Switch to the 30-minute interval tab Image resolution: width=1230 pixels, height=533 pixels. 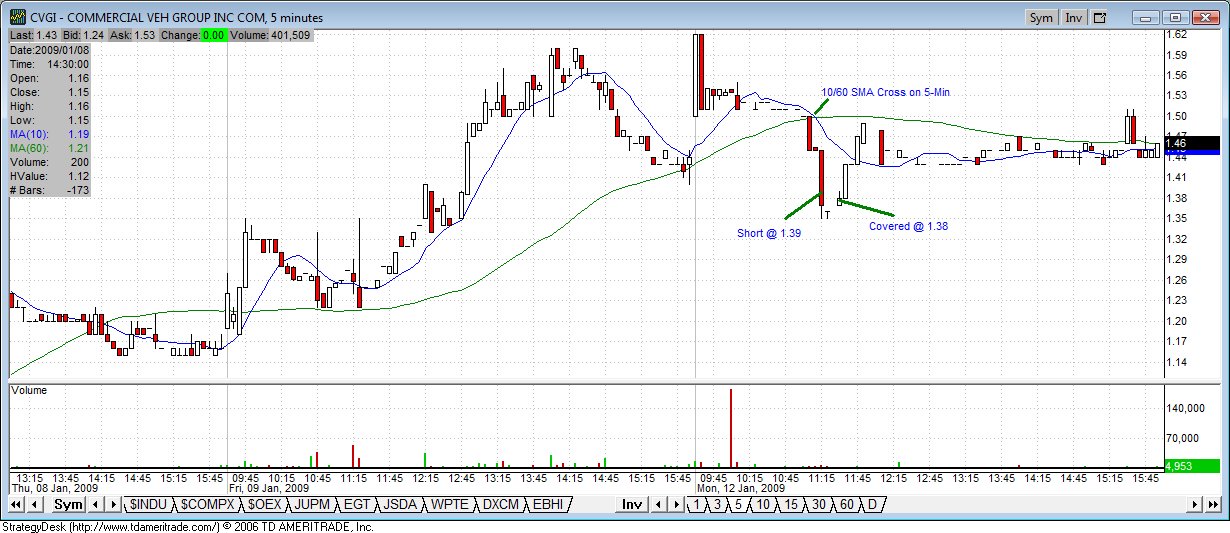tap(818, 504)
